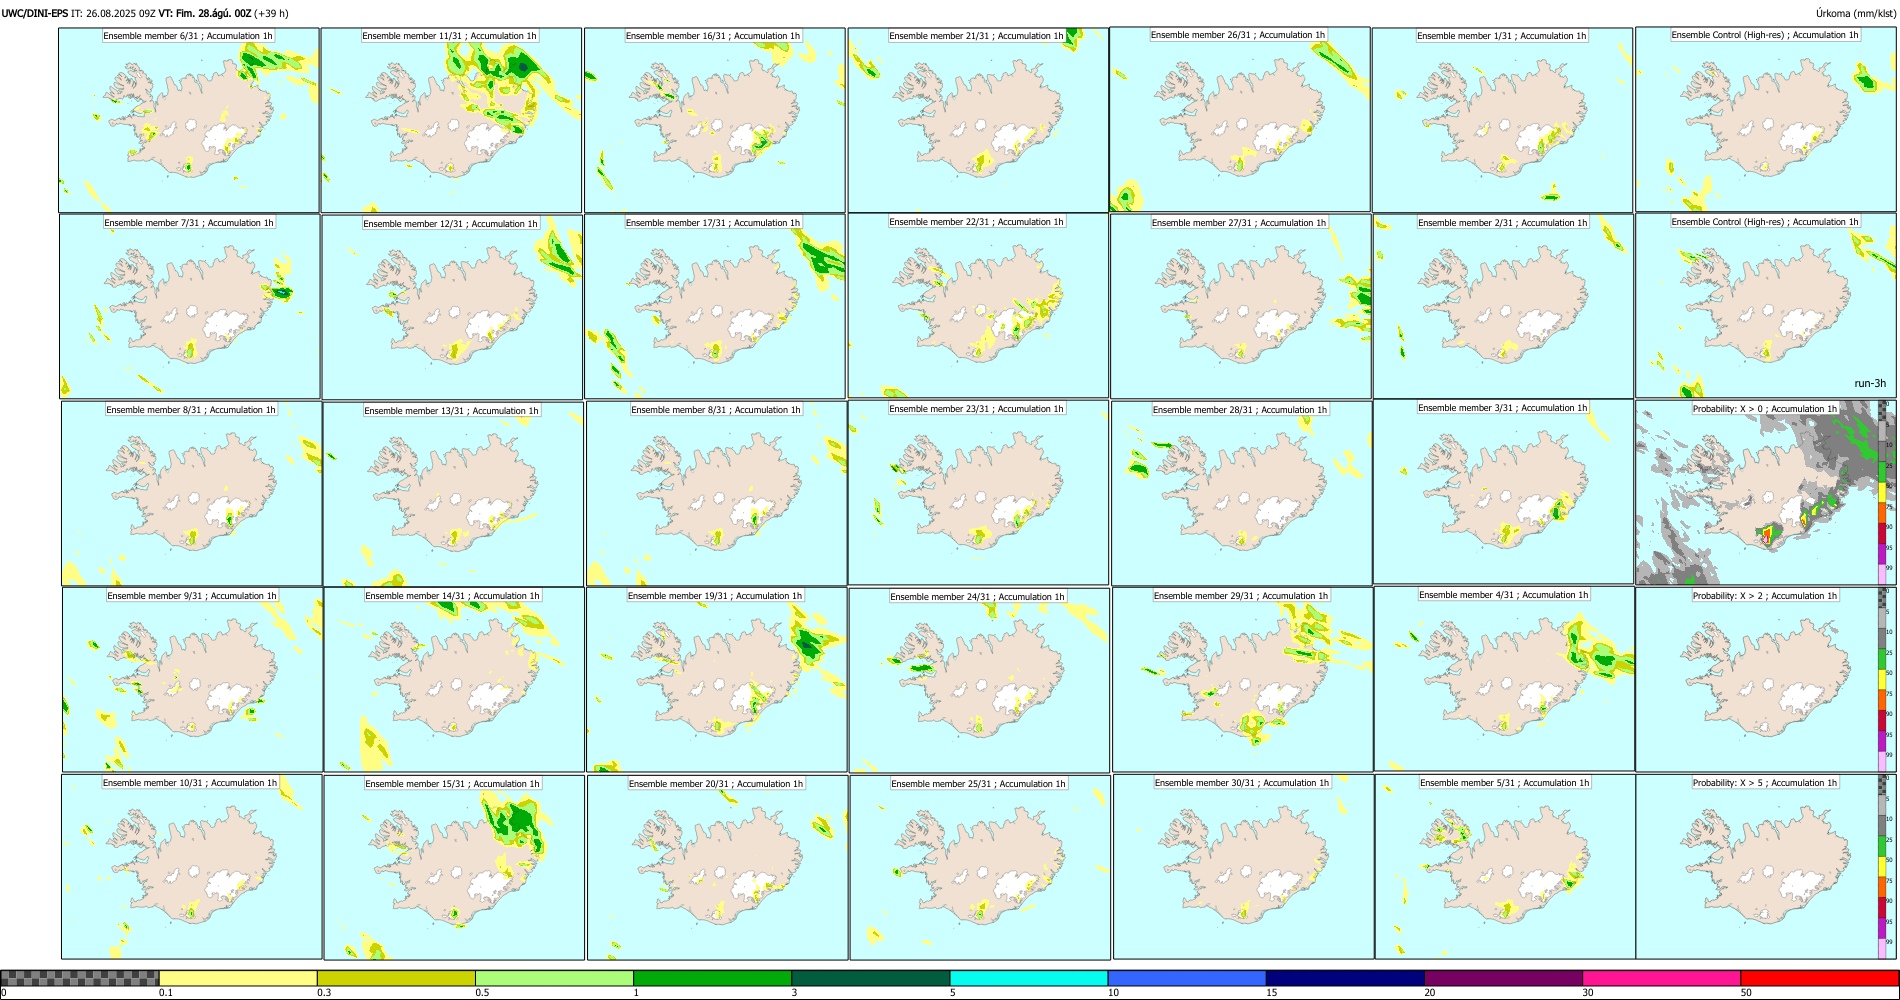The image size is (1900, 1000).
Task: Click the navy 15–20 legend swatch
Action: [x=1345, y=978]
